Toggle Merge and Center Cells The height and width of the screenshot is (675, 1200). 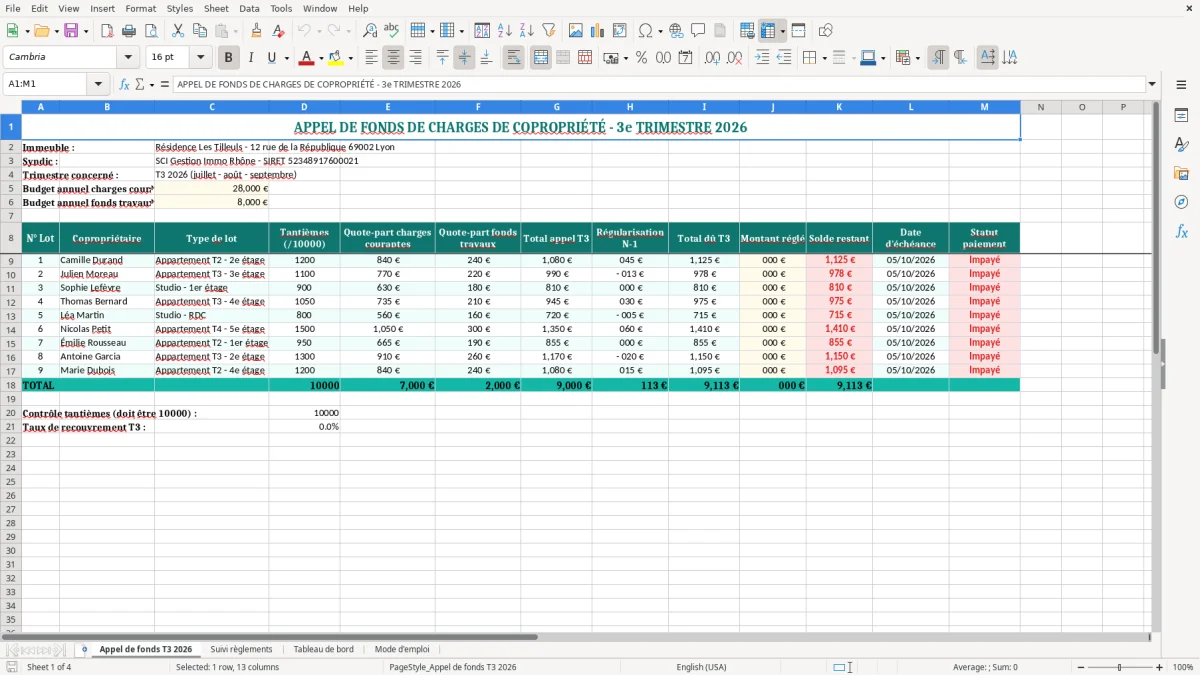(541, 58)
